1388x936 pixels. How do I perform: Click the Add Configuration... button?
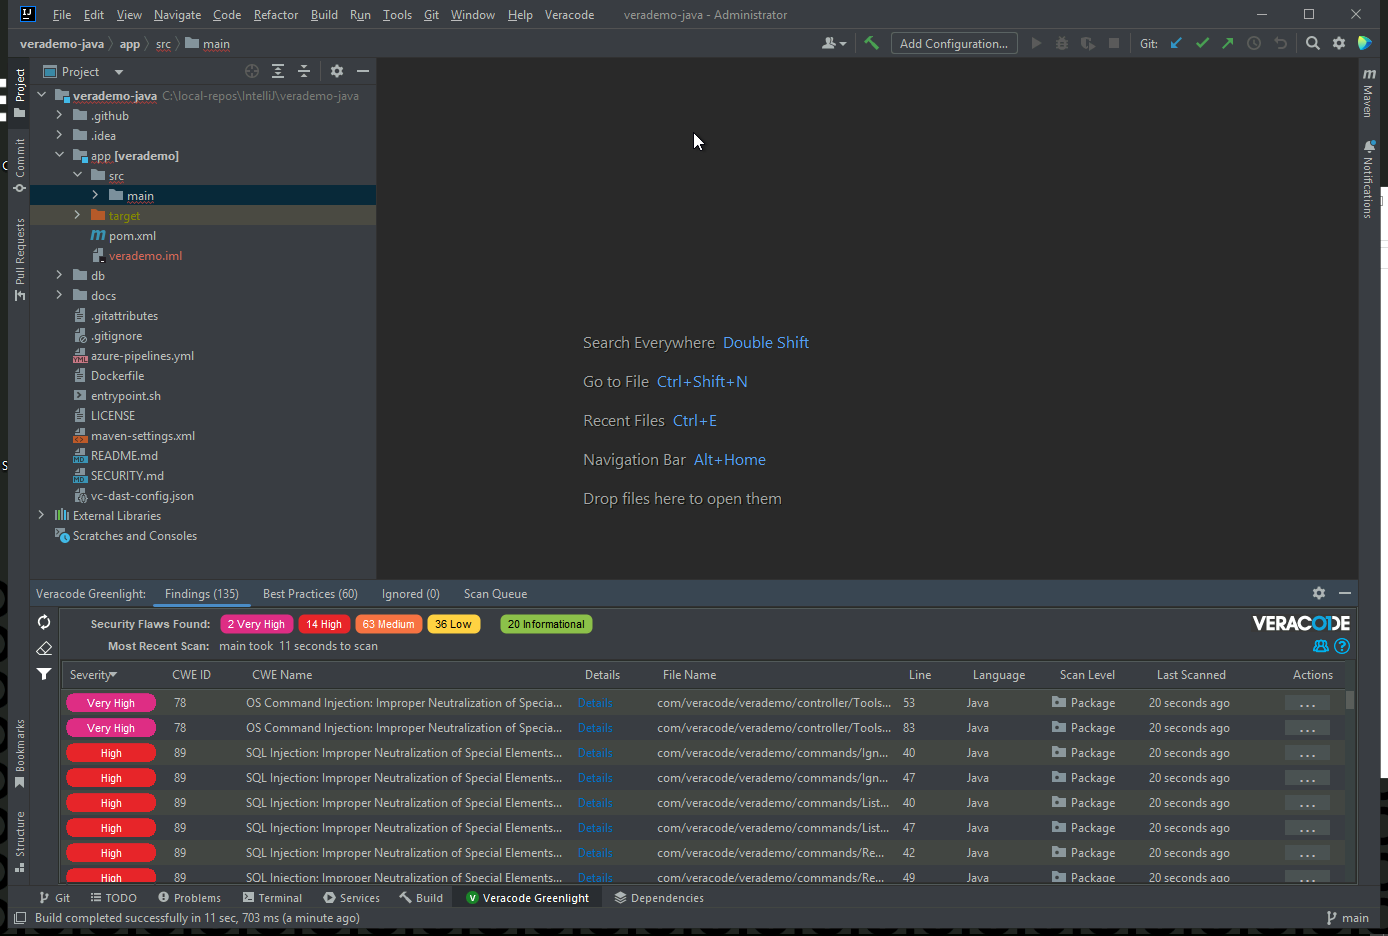pyautogui.click(x=954, y=43)
